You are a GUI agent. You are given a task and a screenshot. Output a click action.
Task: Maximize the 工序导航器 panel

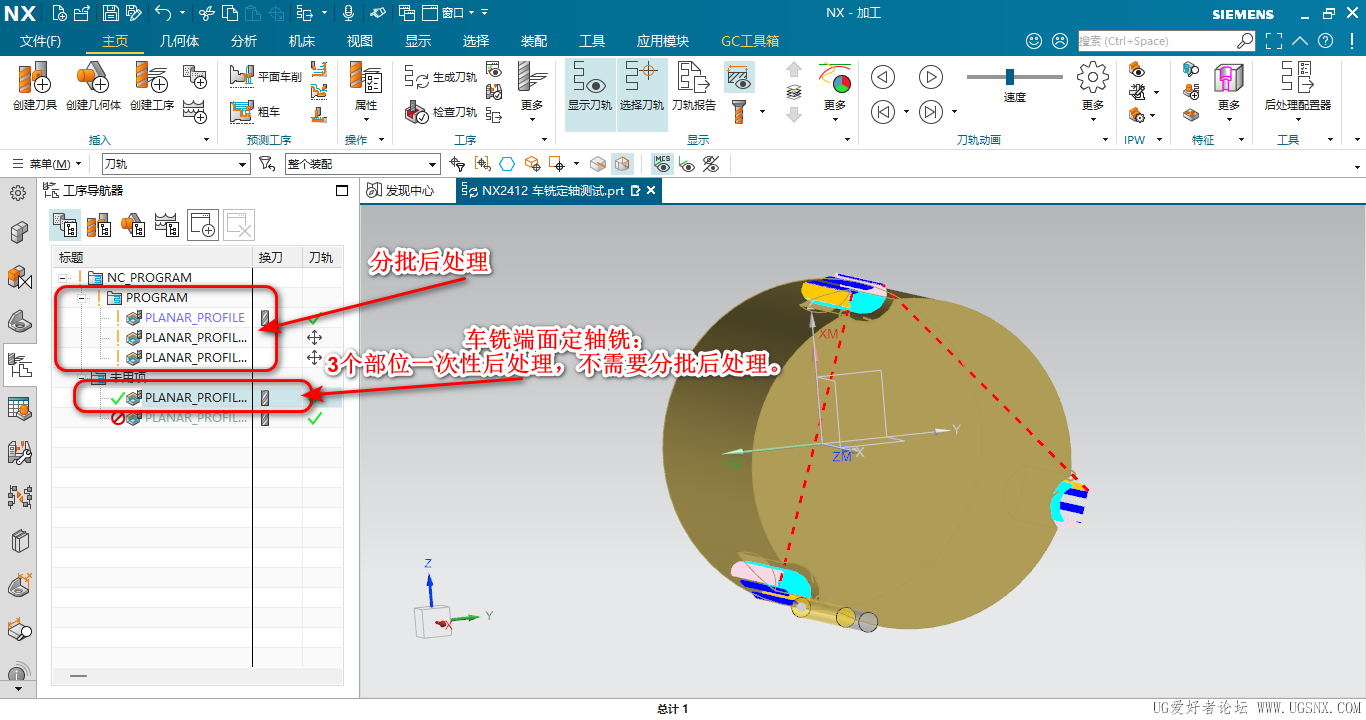click(342, 190)
